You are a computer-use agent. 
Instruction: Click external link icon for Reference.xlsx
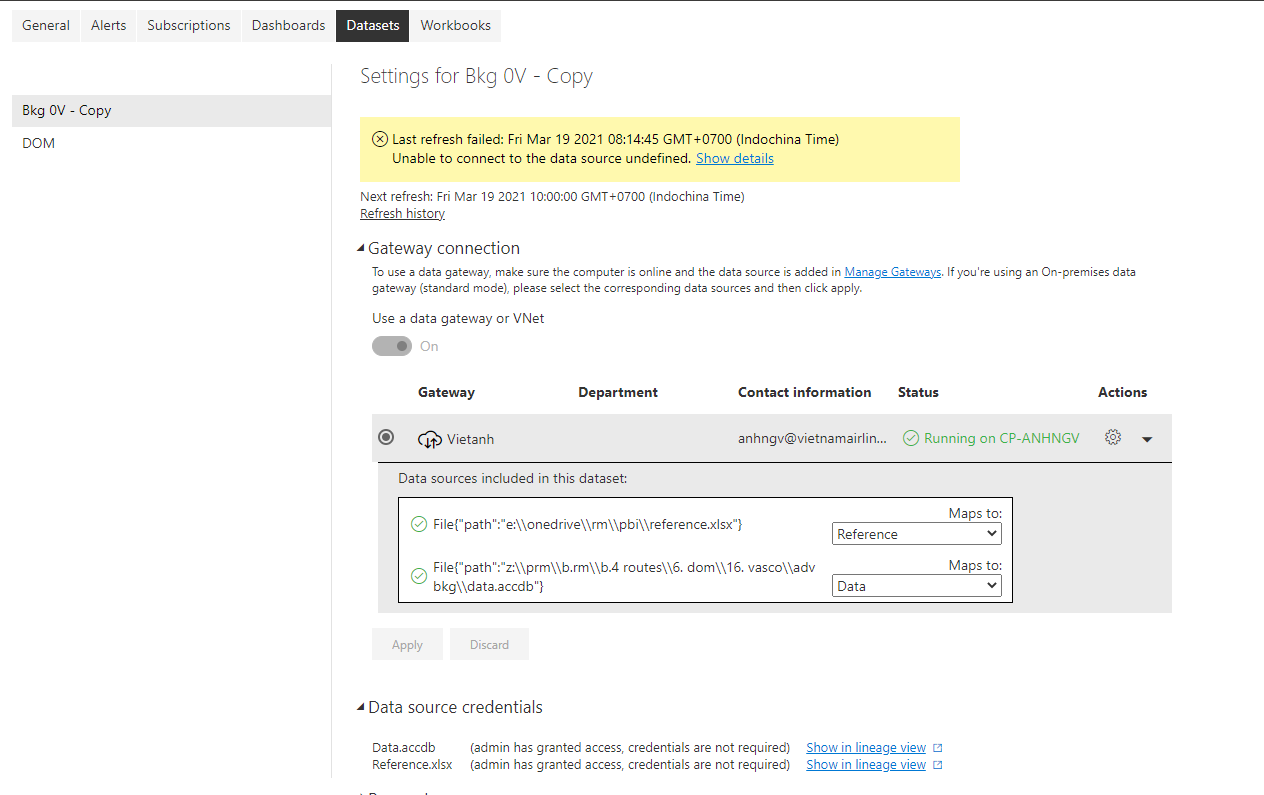pos(938,765)
